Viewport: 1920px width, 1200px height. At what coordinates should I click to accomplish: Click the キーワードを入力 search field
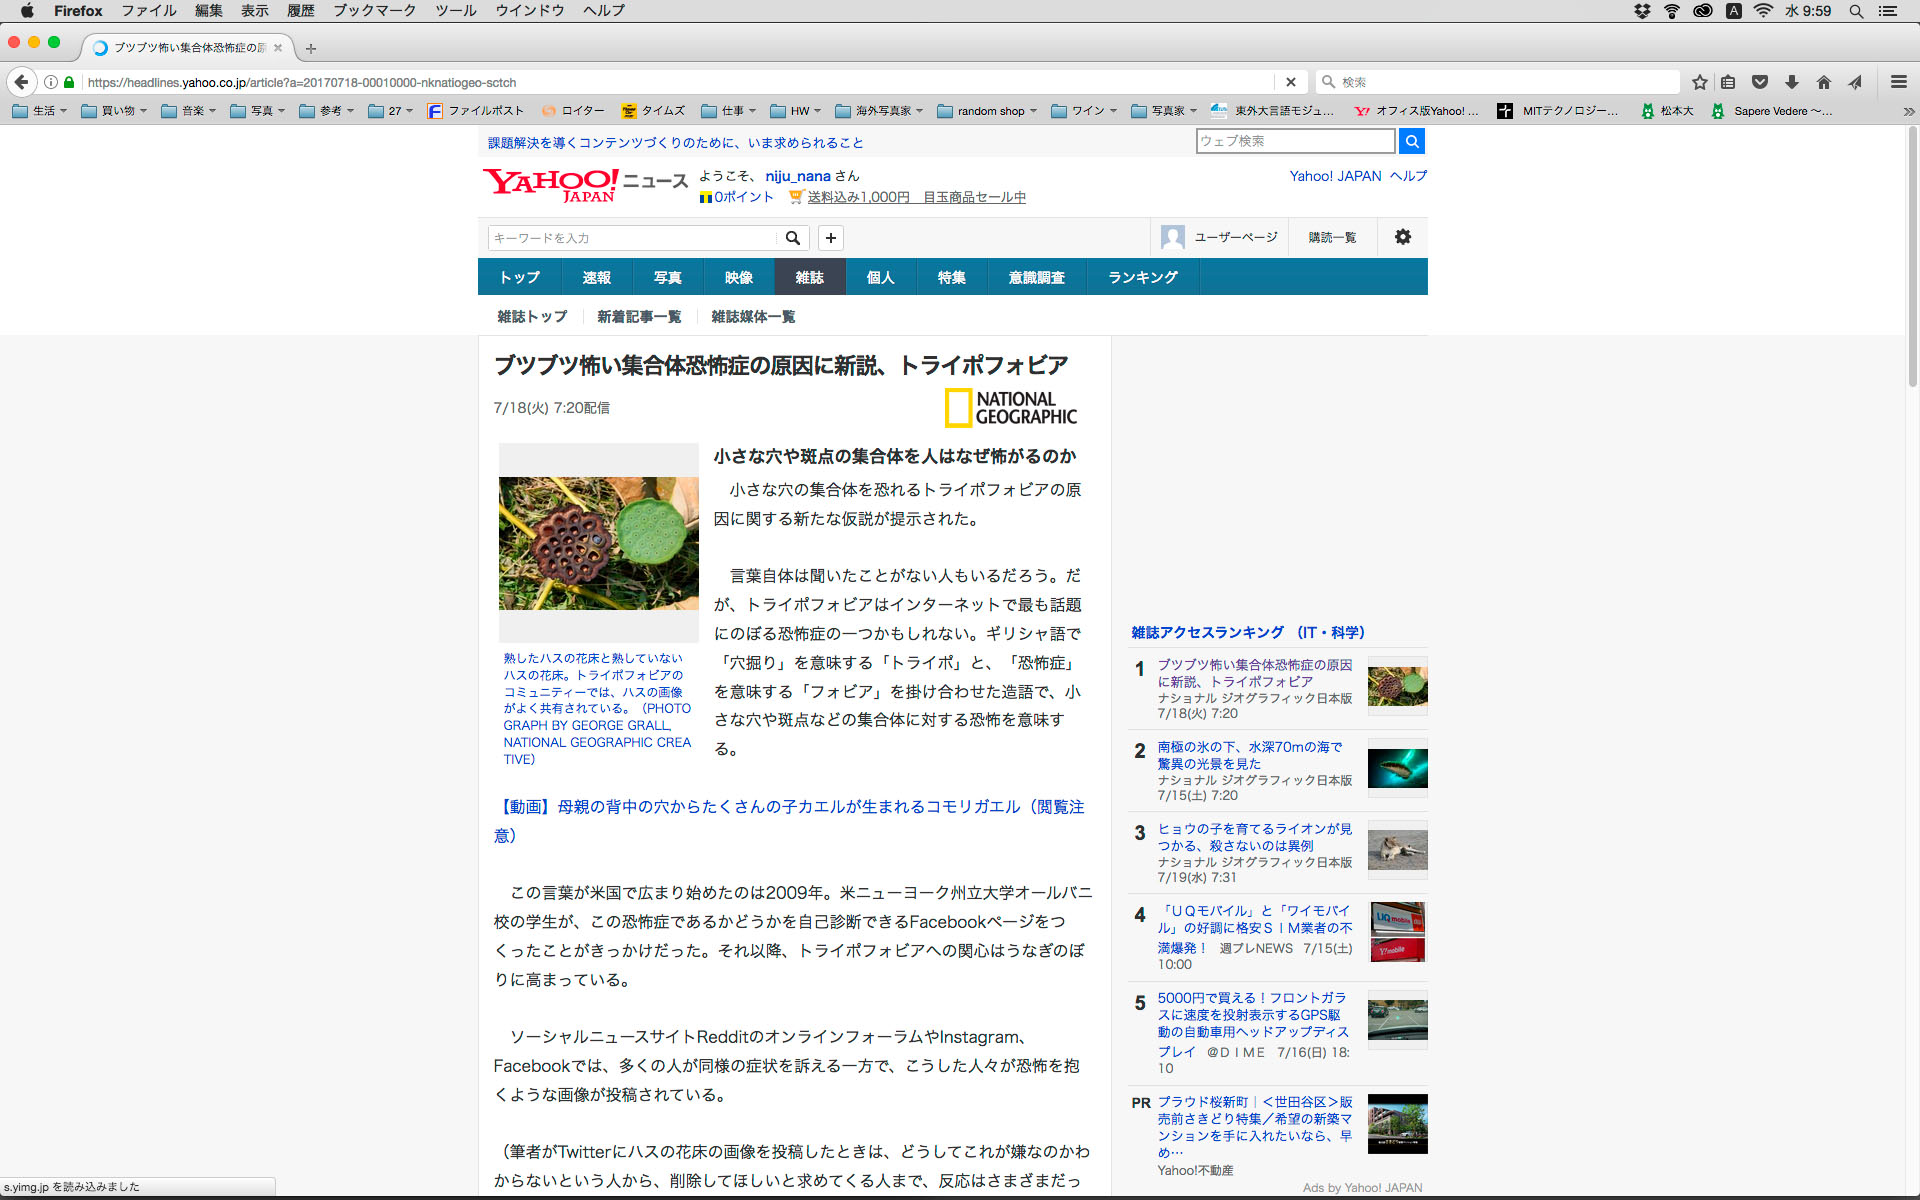(632, 238)
